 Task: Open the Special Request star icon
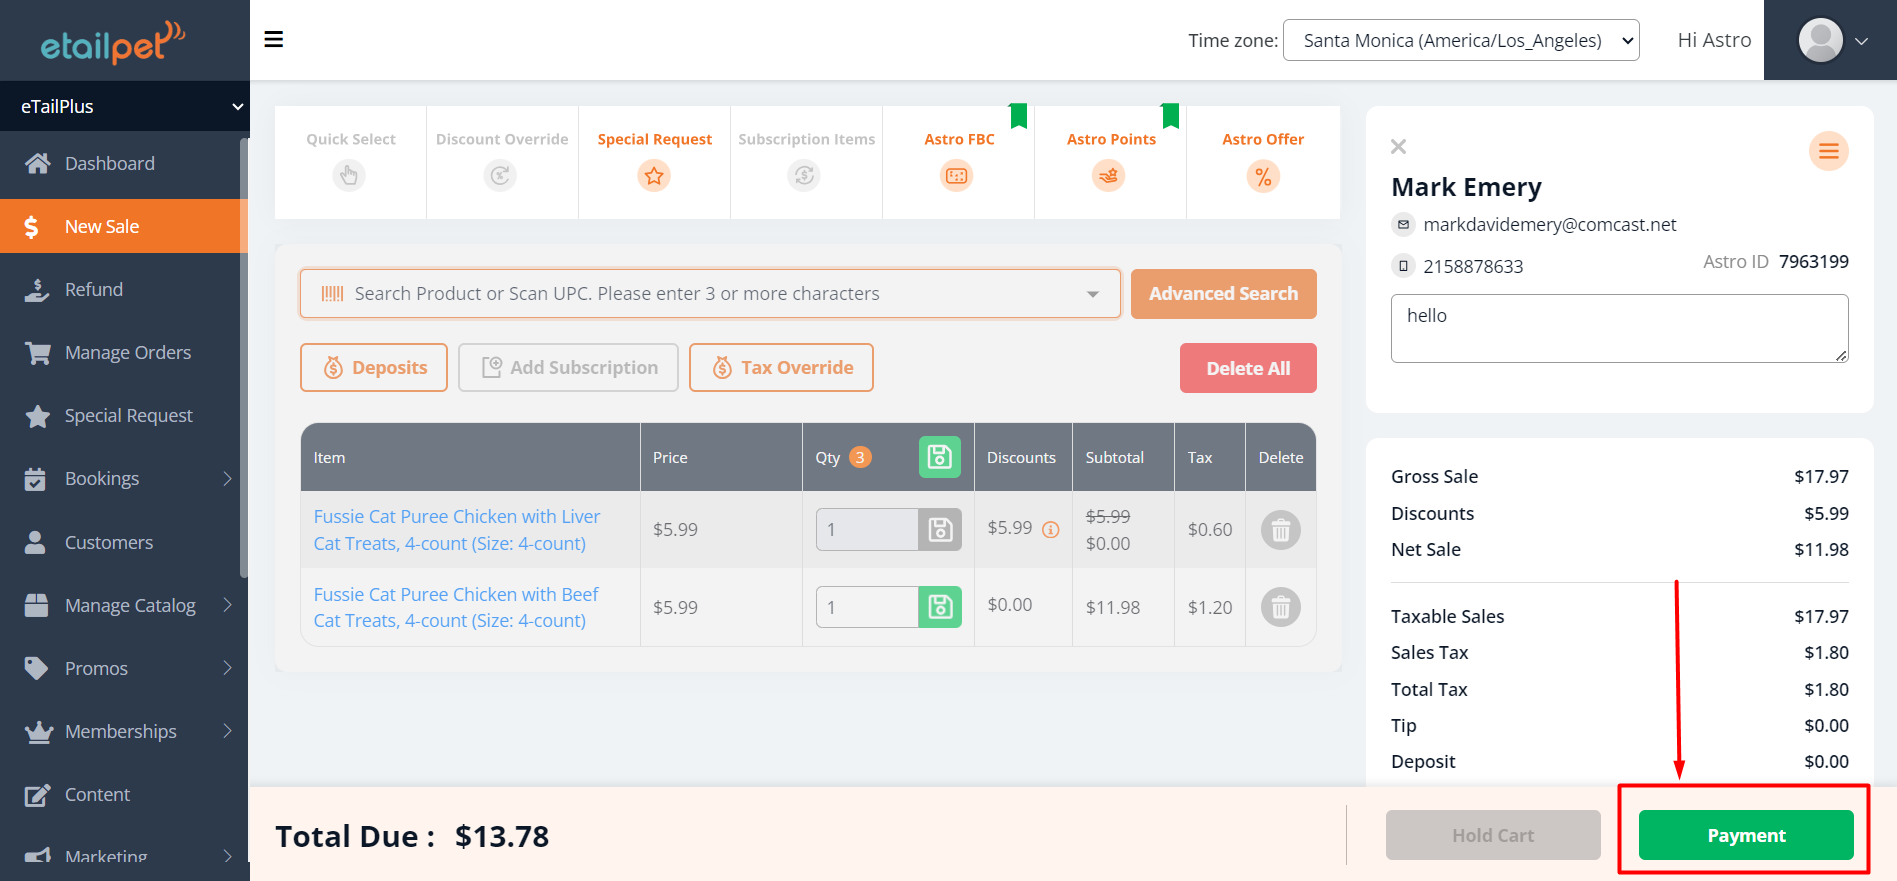coord(654,176)
